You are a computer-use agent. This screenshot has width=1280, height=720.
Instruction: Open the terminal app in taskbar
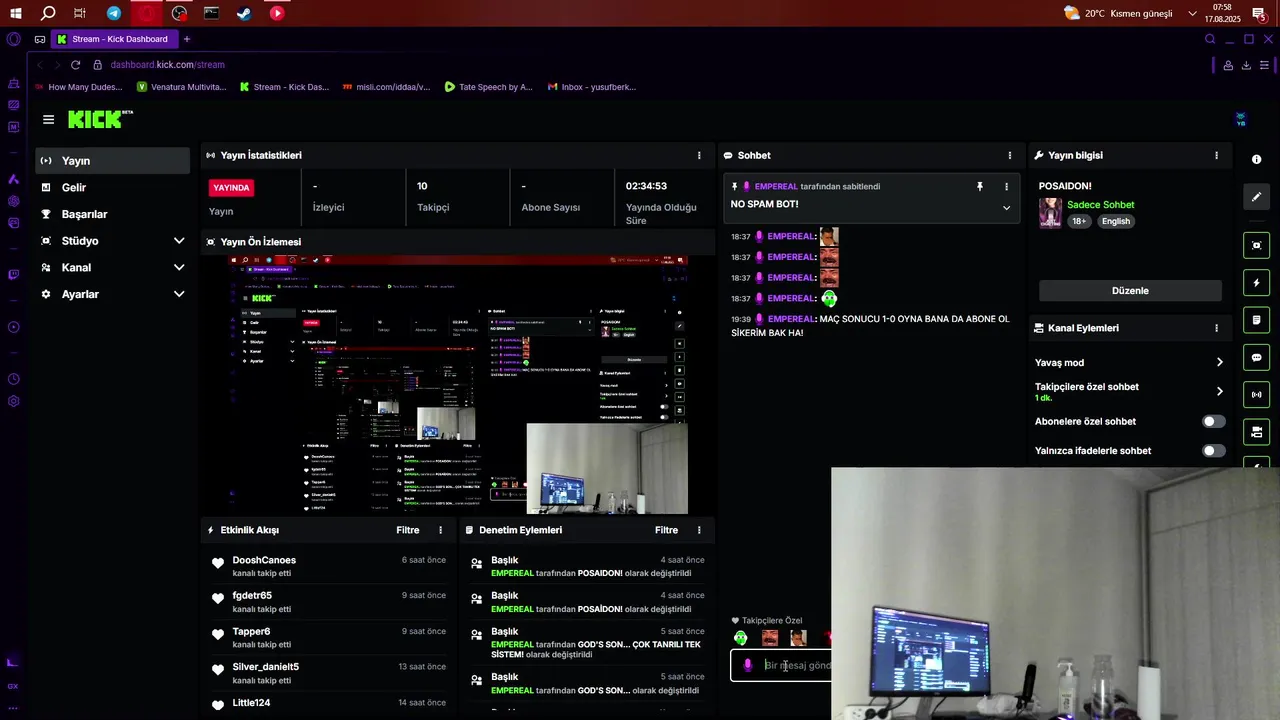click(x=211, y=13)
